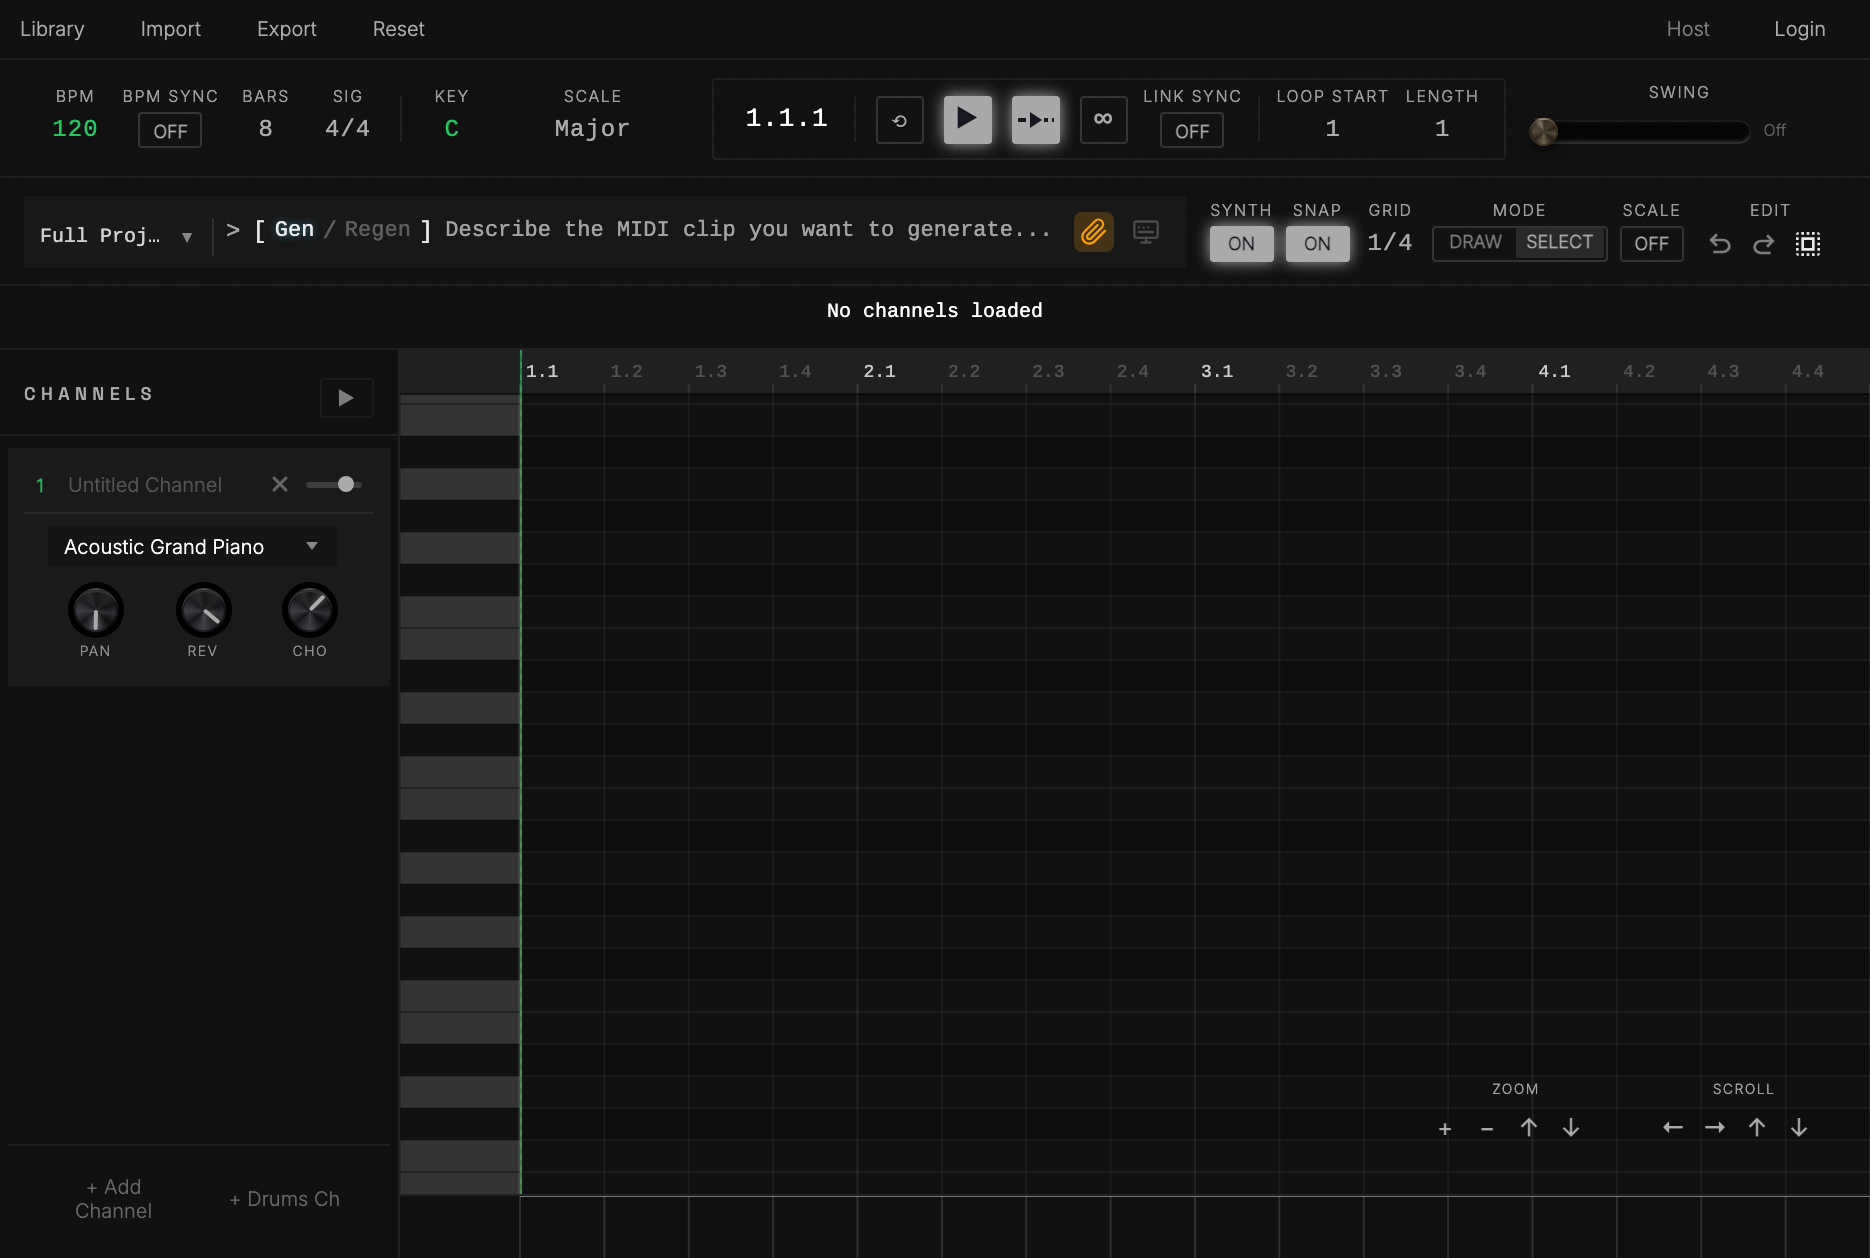Open the Library menu
The height and width of the screenshot is (1258, 1870).
(52, 29)
